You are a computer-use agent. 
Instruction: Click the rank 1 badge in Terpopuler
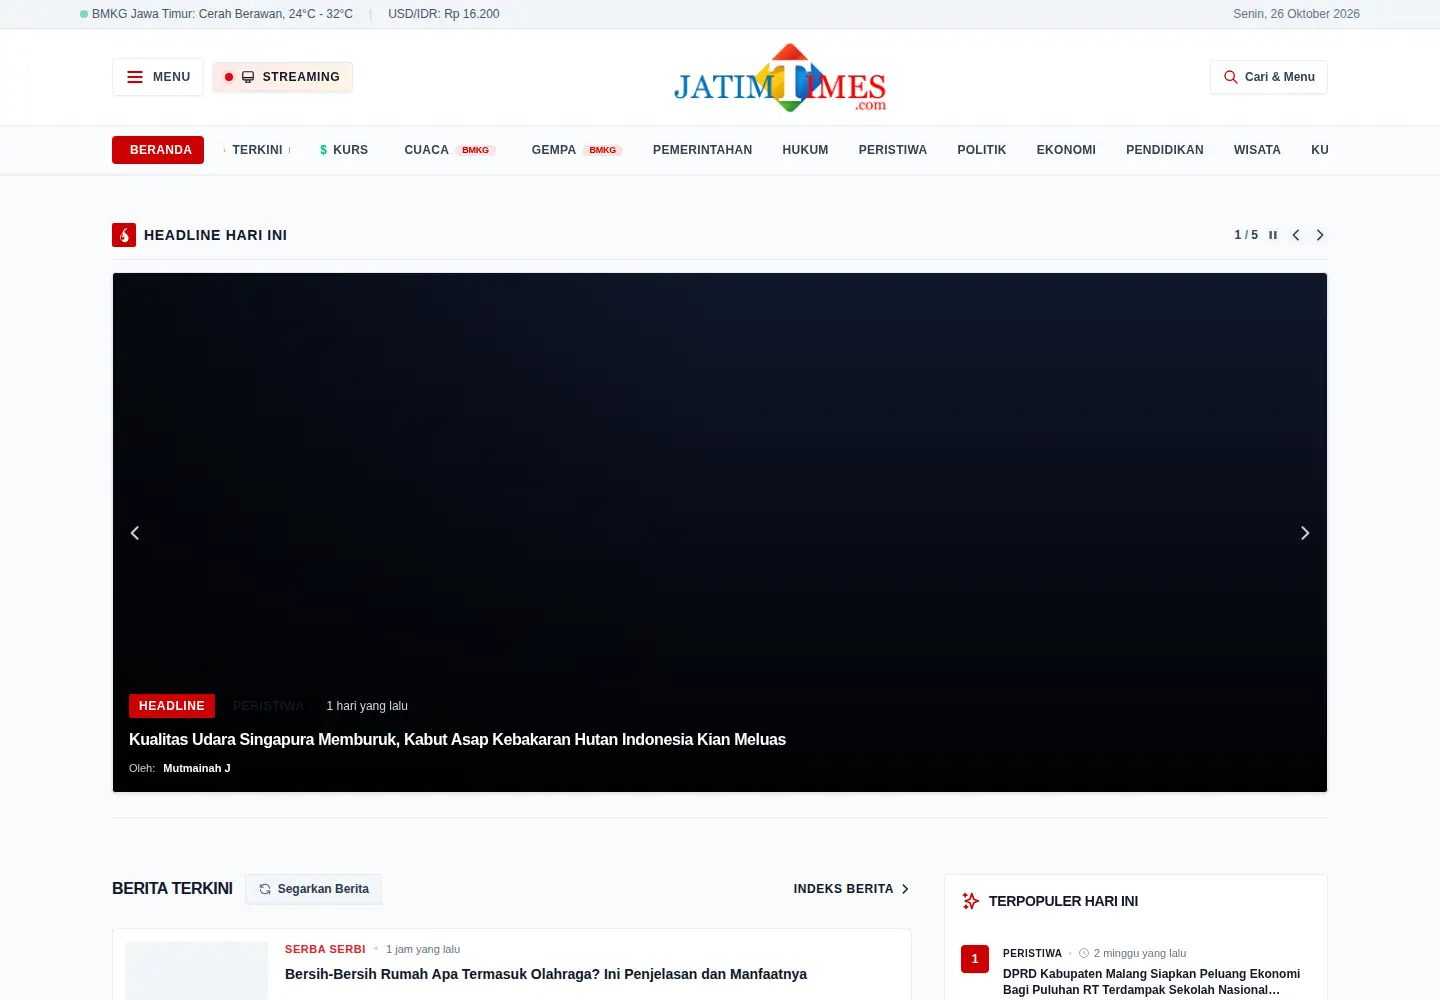tap(975, 959)
